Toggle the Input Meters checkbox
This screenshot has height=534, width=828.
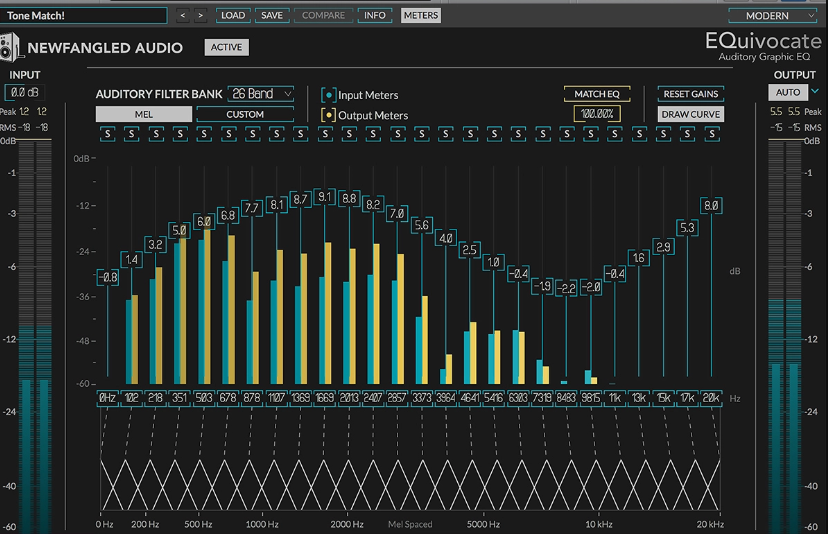coord(328,95)
